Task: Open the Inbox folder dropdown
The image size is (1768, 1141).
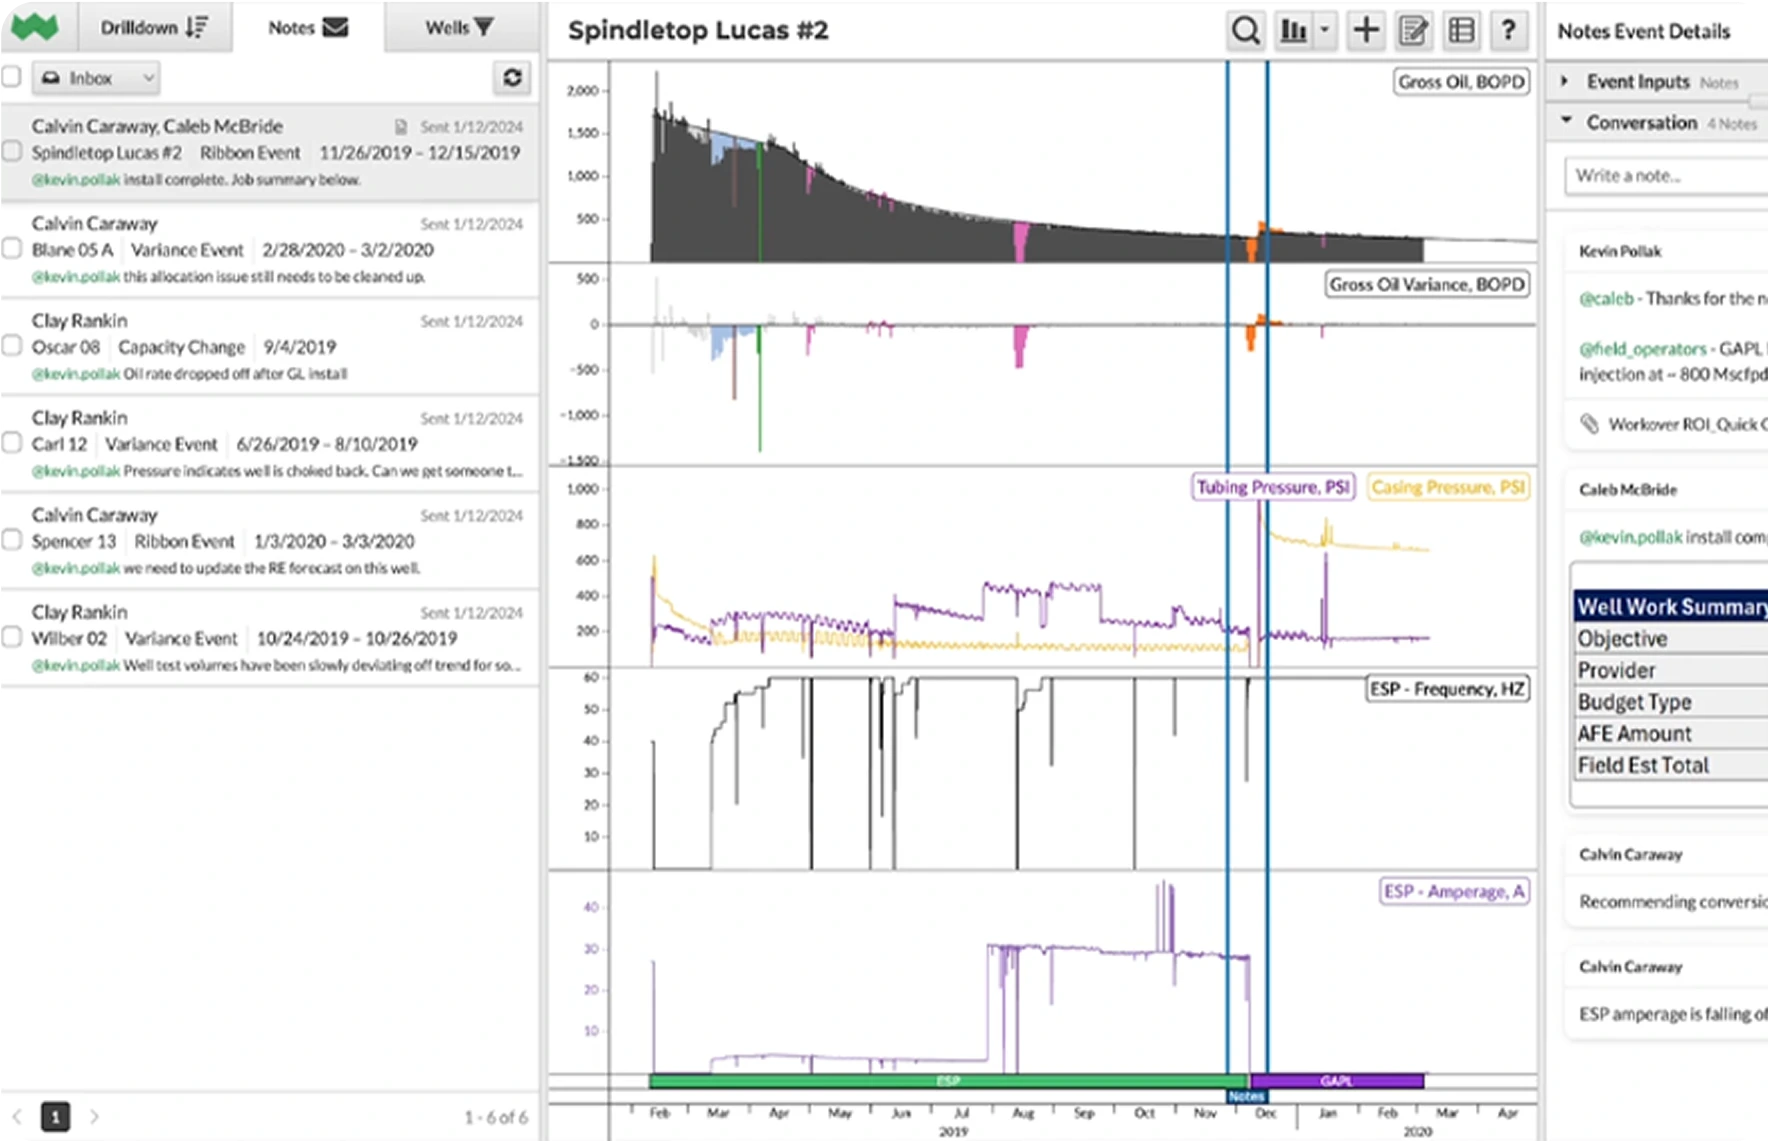Action: pos(96,78)
